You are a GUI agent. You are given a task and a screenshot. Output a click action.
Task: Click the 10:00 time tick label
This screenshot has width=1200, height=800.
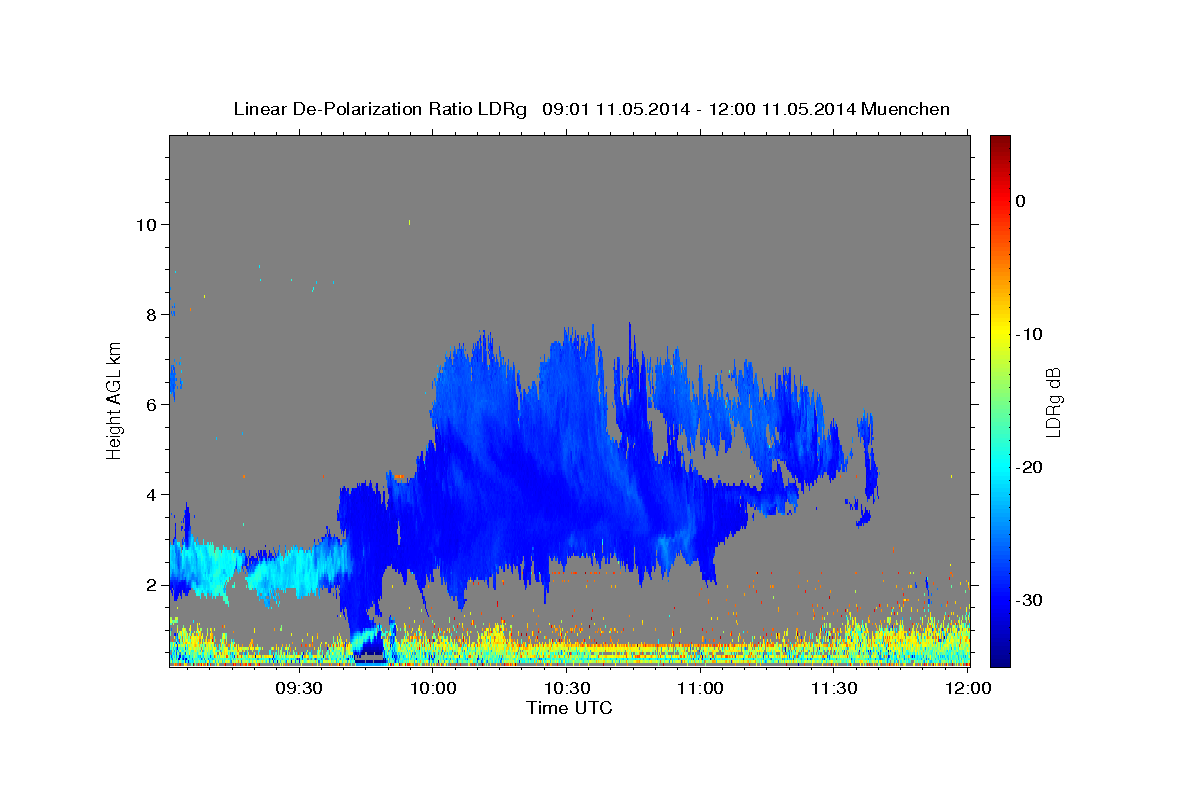point(434,689)
